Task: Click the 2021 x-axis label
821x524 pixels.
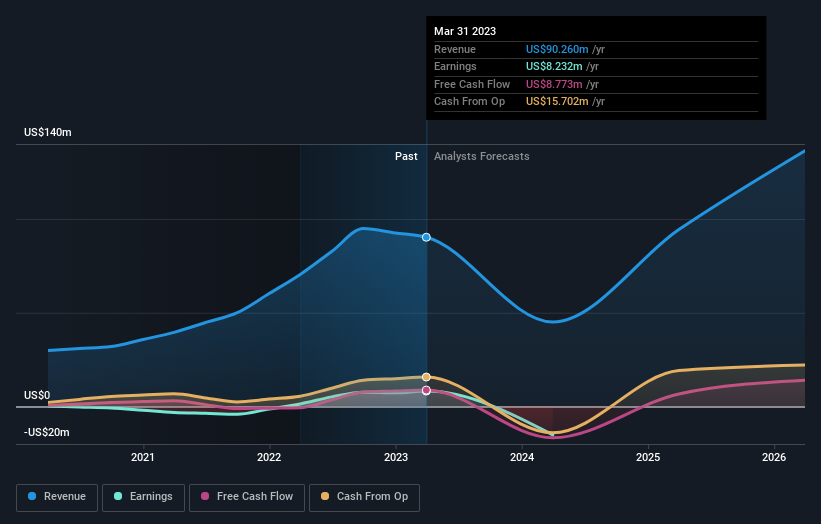Action: pos(142,457)
